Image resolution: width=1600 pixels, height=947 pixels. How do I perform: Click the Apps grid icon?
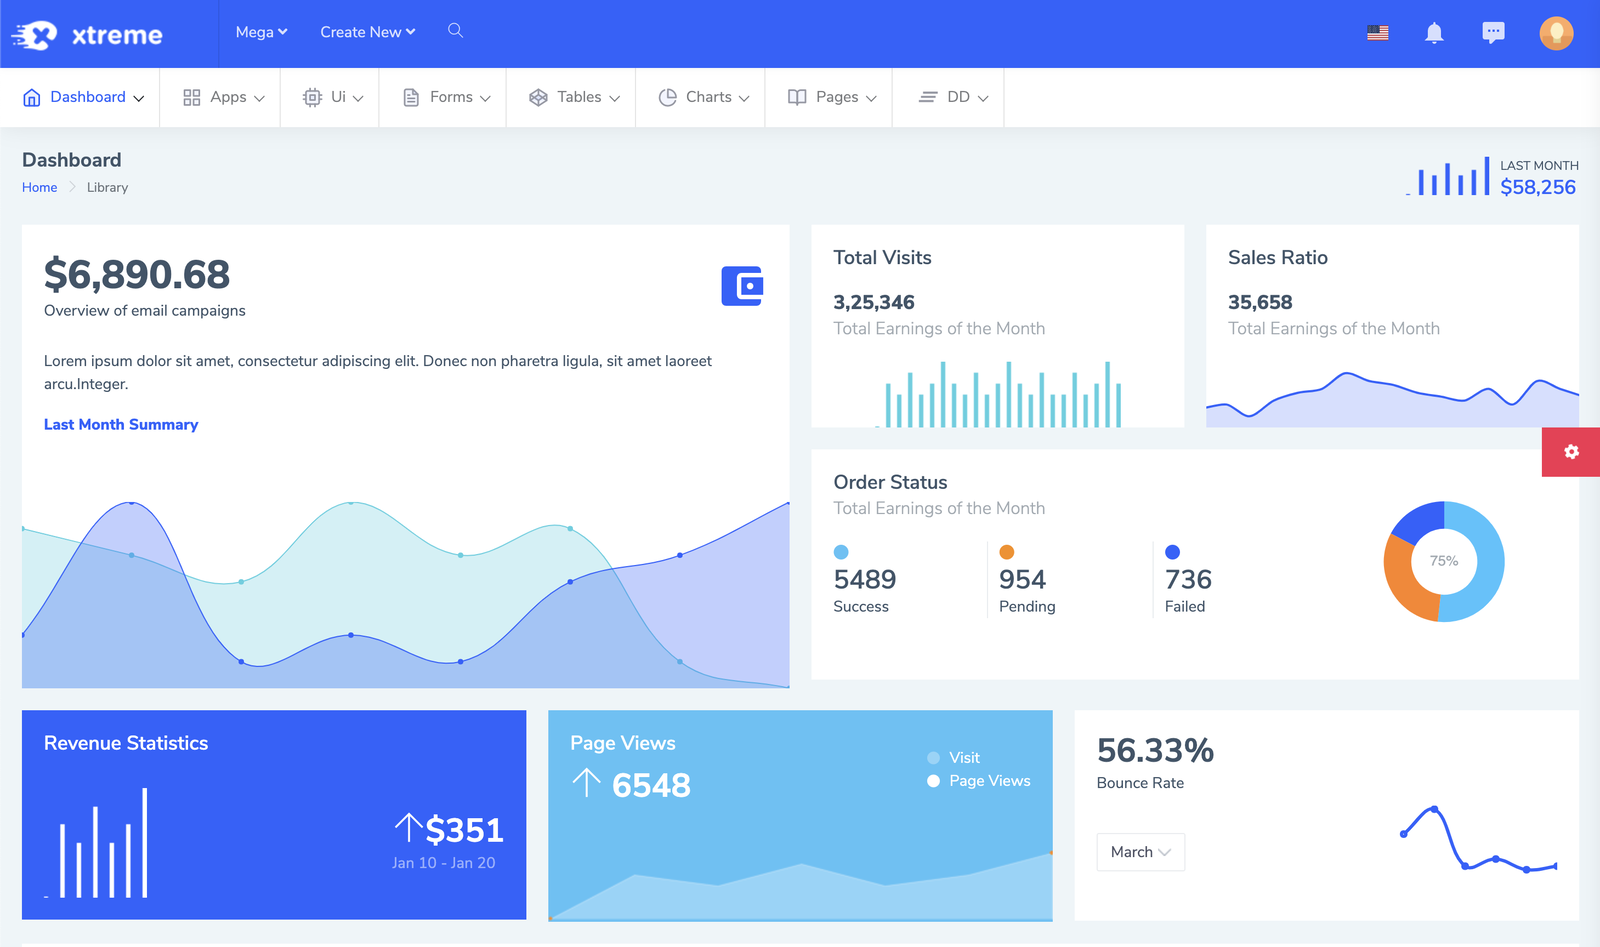point(192,97)
